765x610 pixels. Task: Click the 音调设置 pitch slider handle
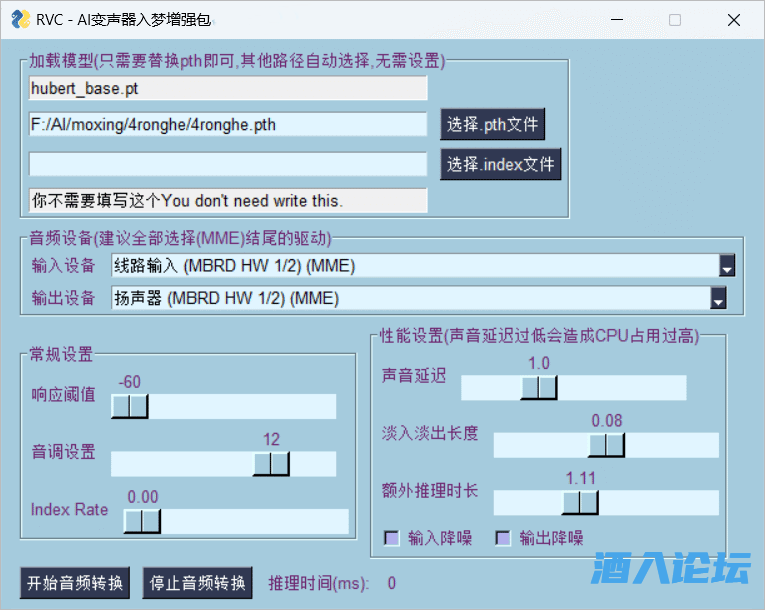[271, 464]
